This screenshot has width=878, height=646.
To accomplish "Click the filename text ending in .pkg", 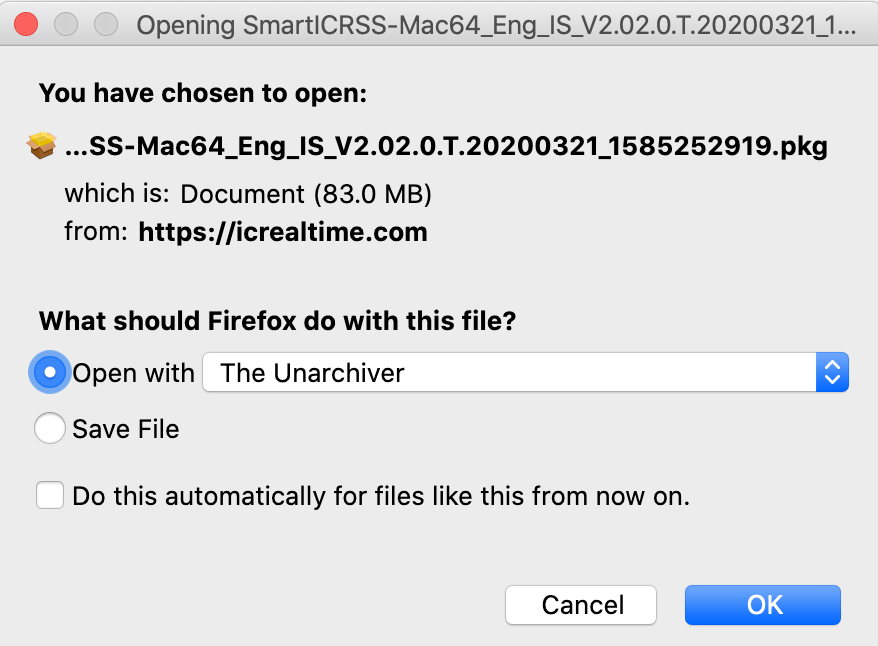I will click(446, 146).
